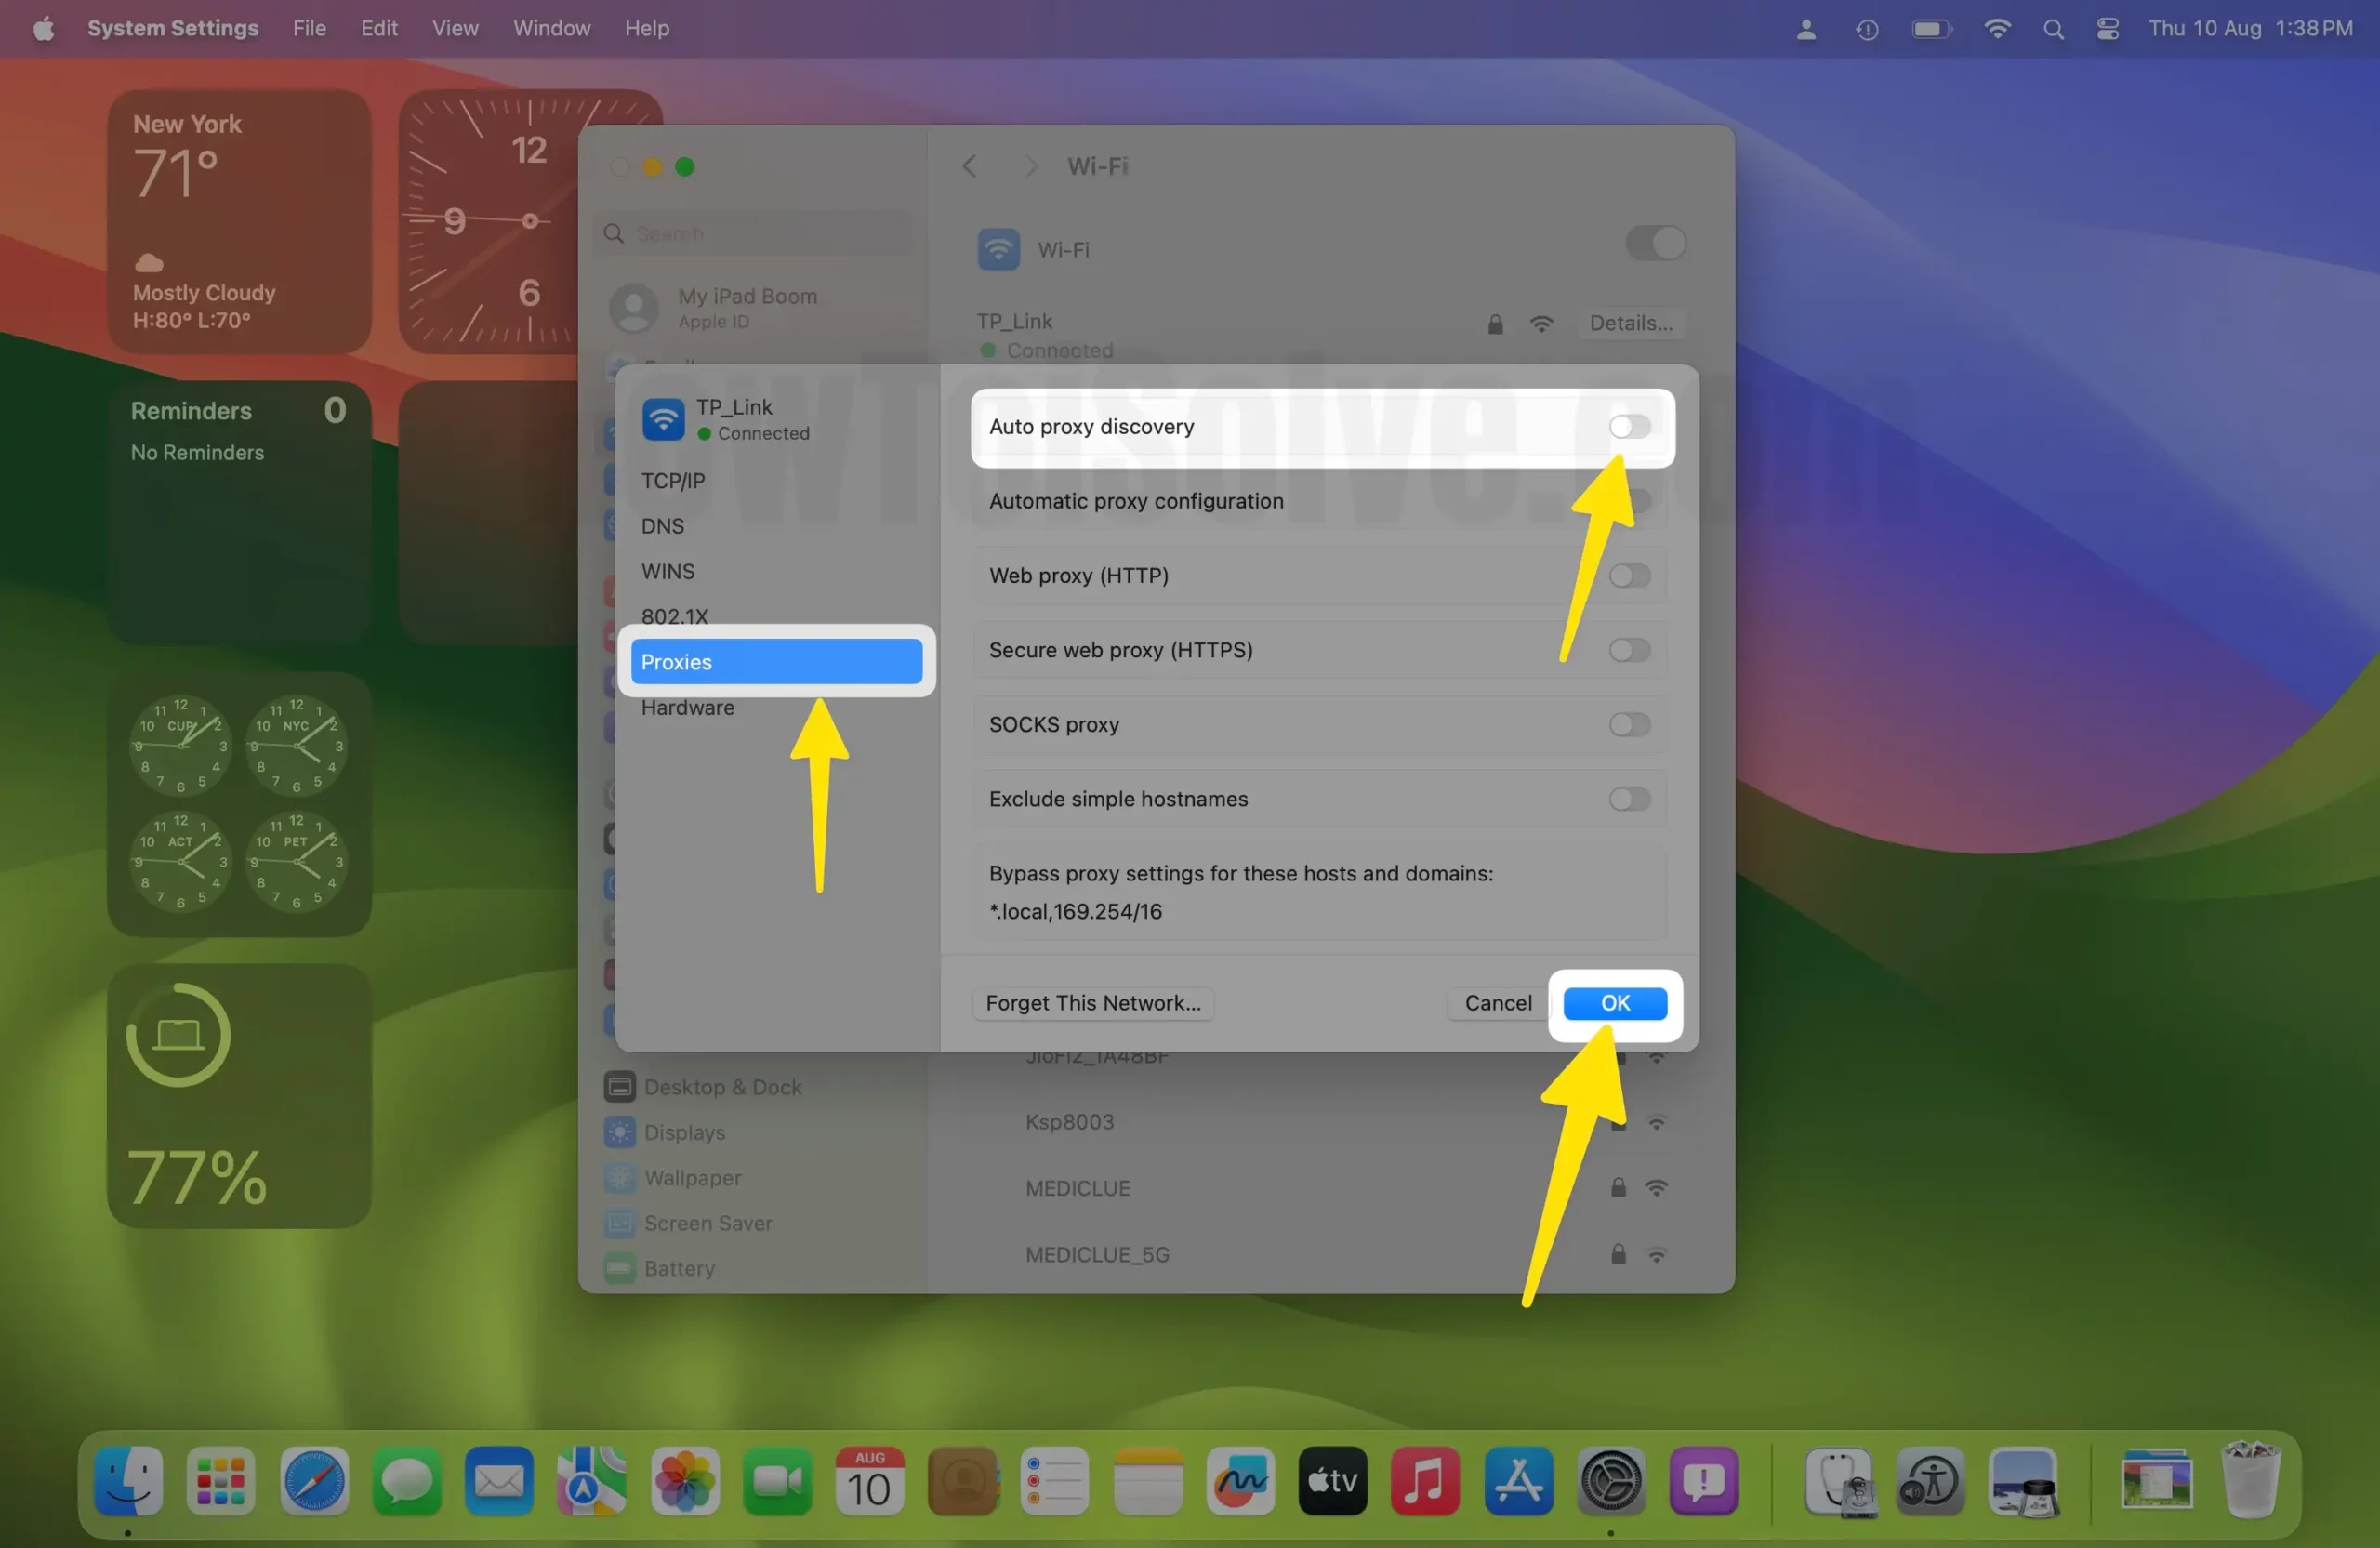Click Cancel to discard proxy changes
This screenshot has width=2380, height=1548.
pyautogui.click(x=1495, y=1001)
